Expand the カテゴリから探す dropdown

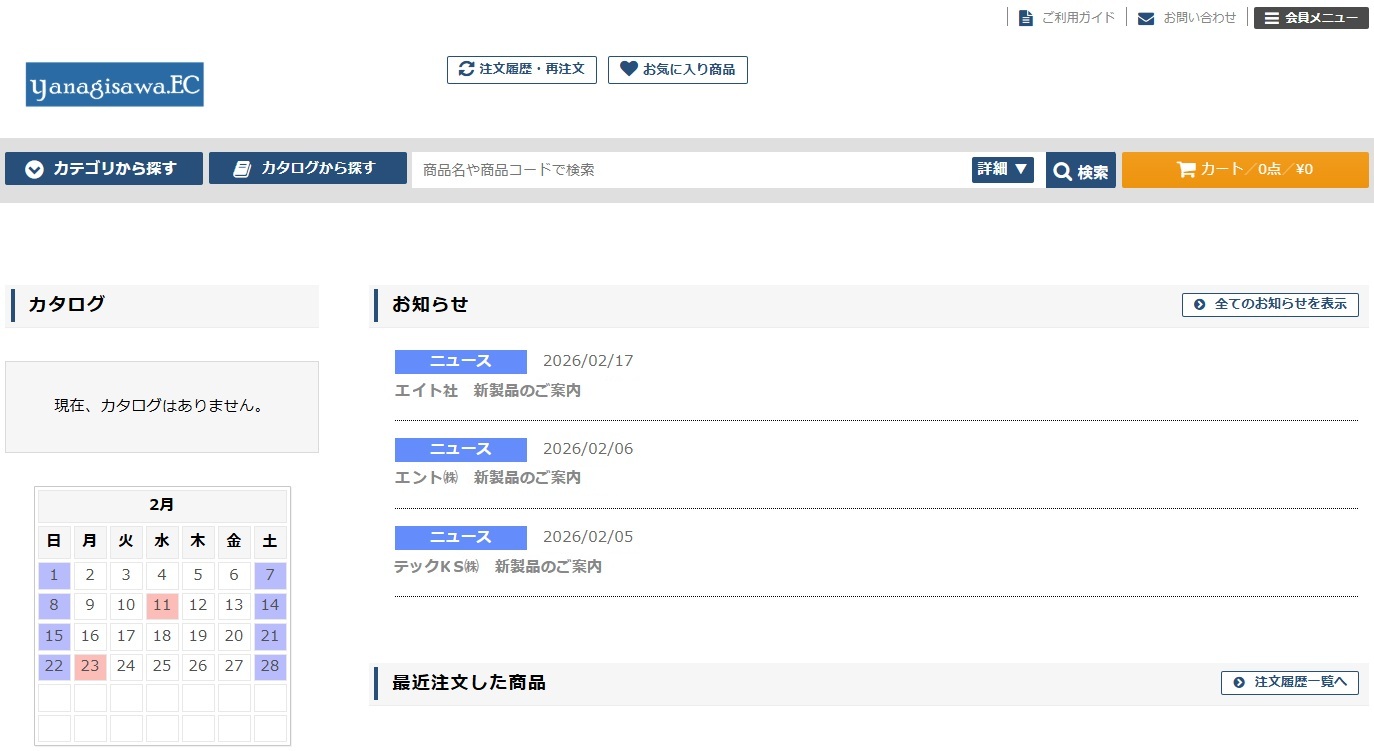point(104,169)
